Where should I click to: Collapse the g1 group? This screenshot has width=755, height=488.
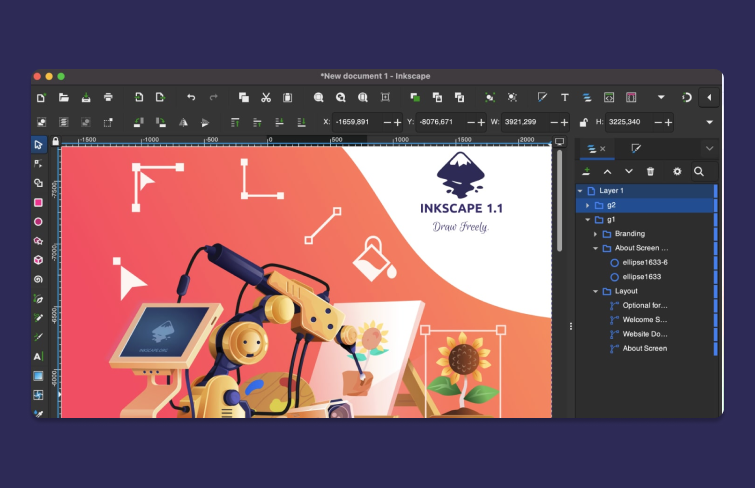coord(587,220)
